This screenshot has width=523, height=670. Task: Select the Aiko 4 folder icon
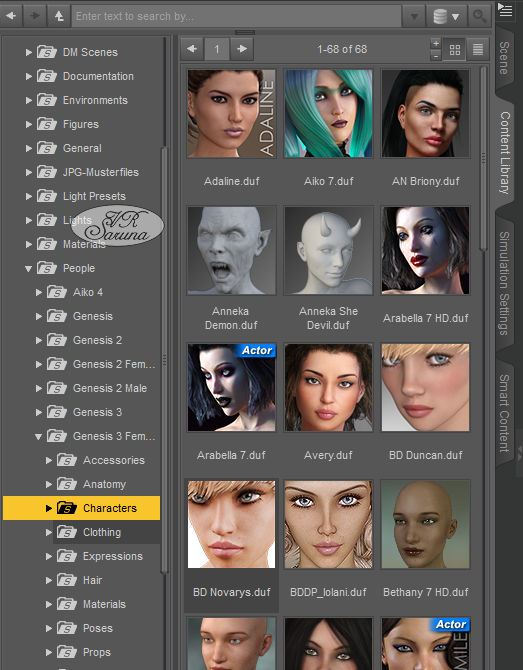click(x=56, y=292)
